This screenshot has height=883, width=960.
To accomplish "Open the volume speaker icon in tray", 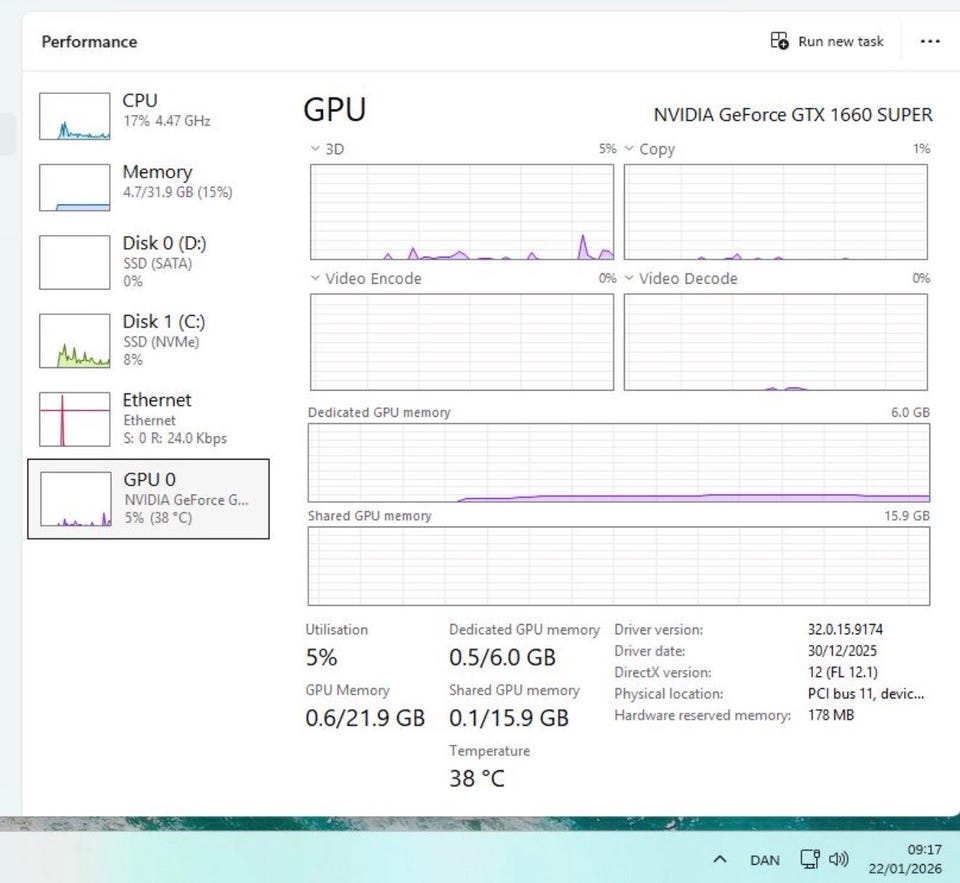I will [838, 859].
